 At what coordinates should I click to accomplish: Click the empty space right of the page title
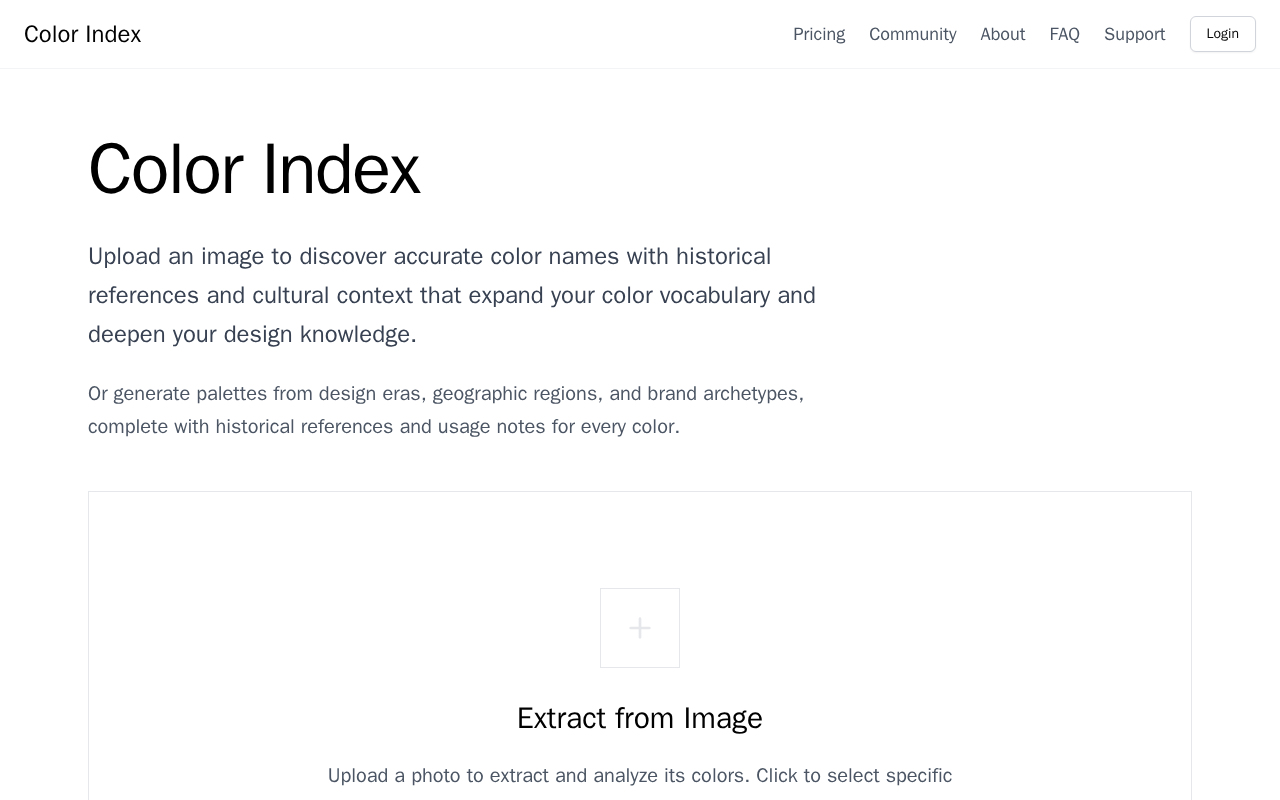coord(800,169)
